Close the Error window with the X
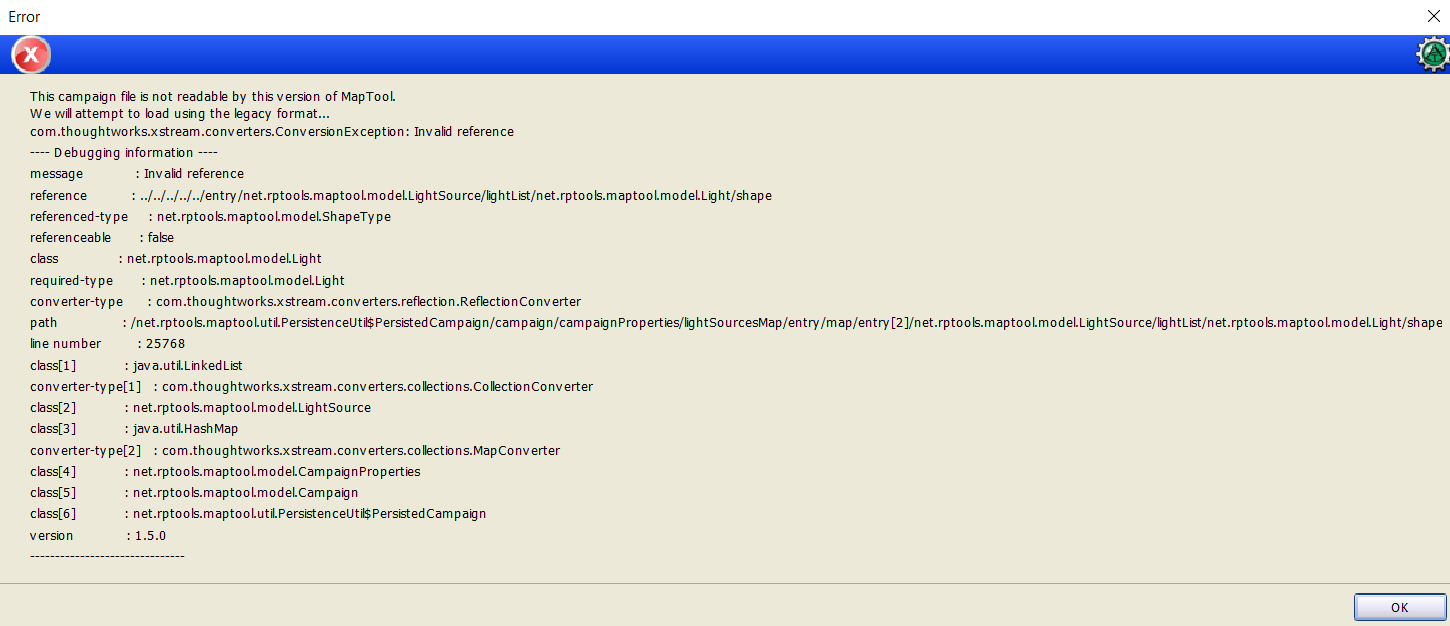This screenshot has height=626, width=1450. click(x=1434, y=16)
